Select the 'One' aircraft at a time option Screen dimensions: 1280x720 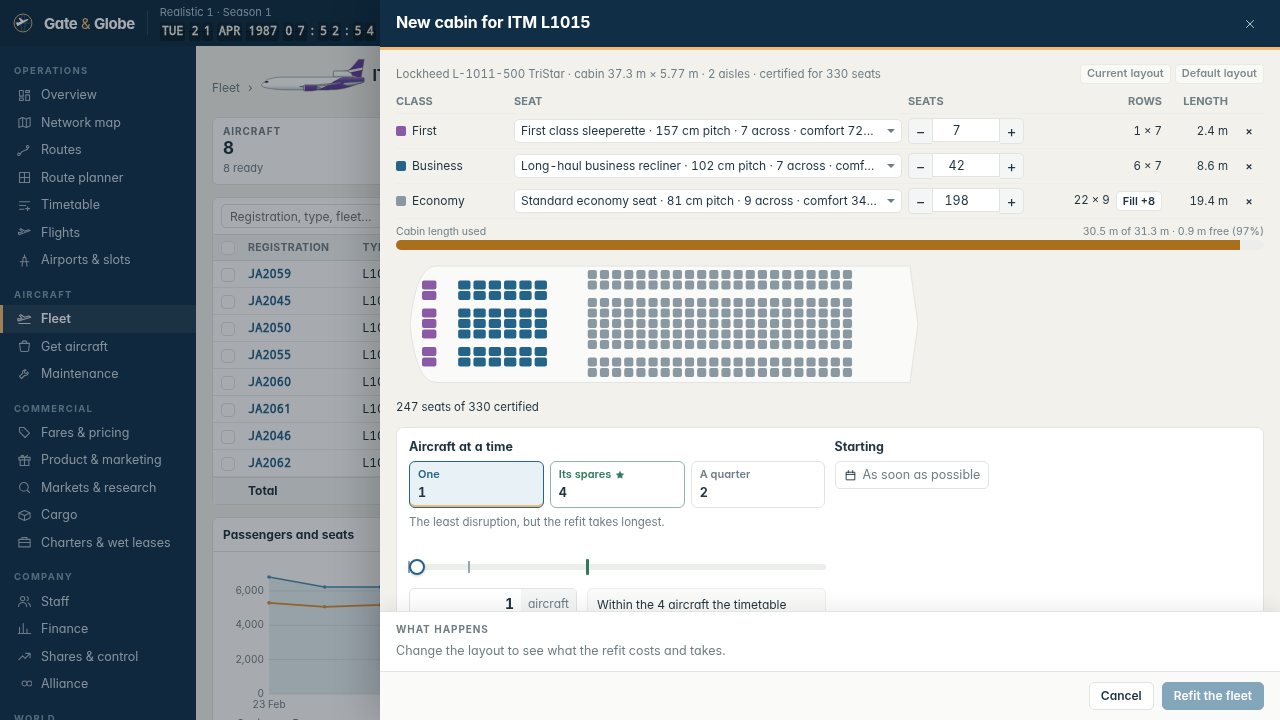coord(476,484)
